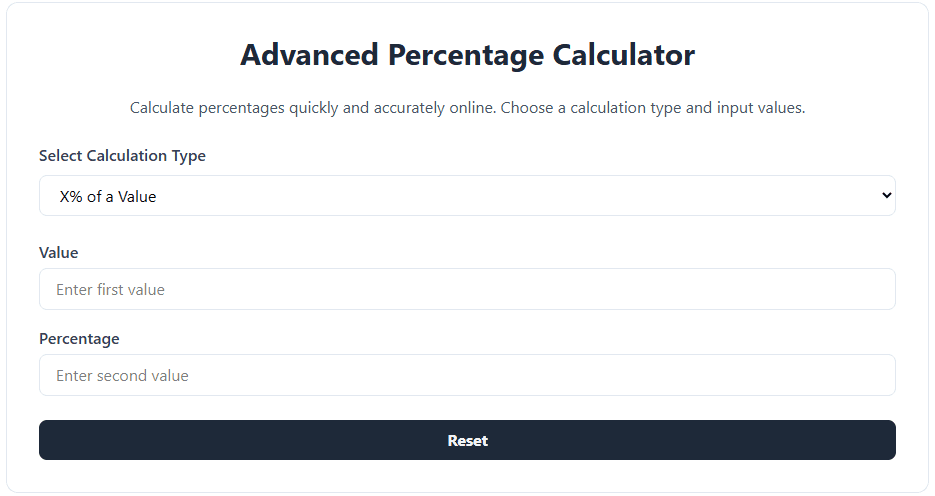Click the 'Advanced Percentage Calculator' heading

coord(467,55)
